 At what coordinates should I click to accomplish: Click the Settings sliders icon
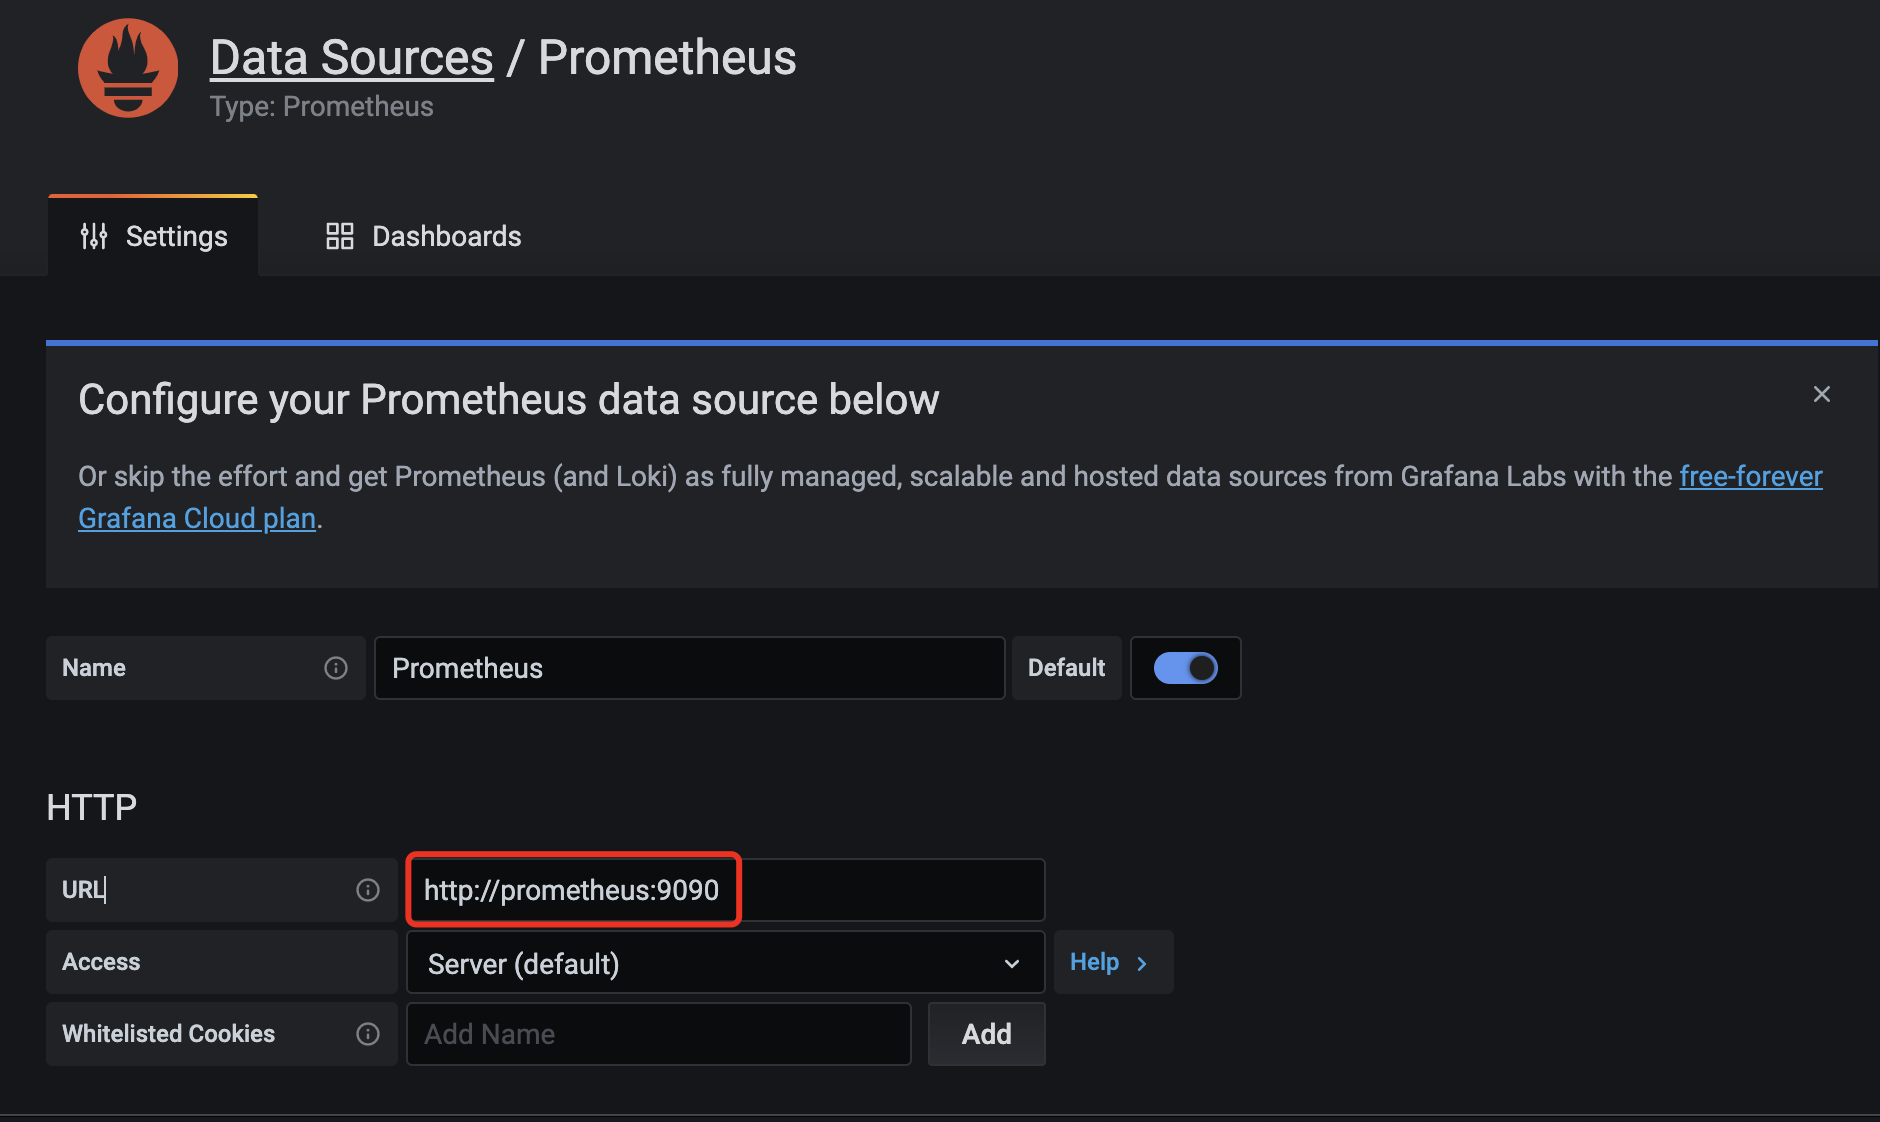(x=94, y=236)
